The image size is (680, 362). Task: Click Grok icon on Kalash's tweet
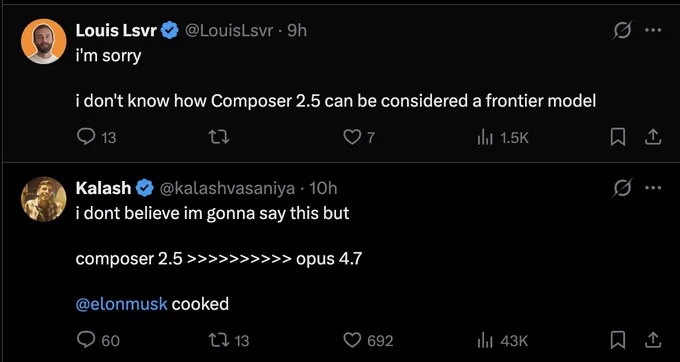[623, 188]
